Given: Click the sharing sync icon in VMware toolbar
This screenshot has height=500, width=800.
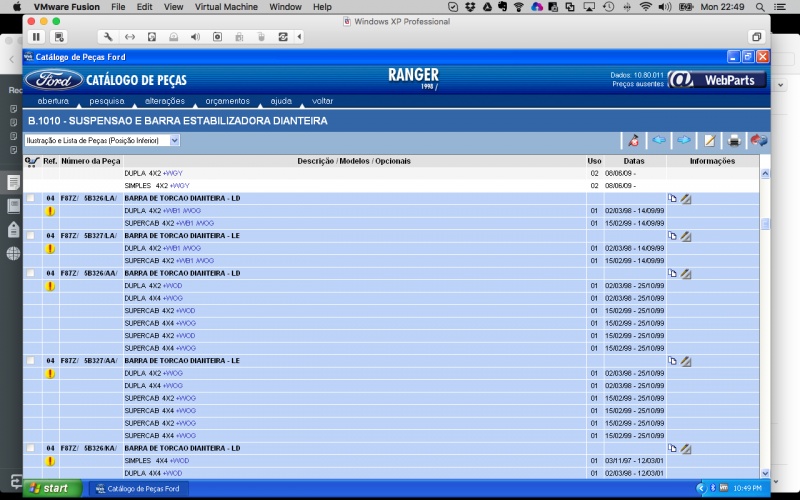Looking at the screenshot, I should pos(283,37).
